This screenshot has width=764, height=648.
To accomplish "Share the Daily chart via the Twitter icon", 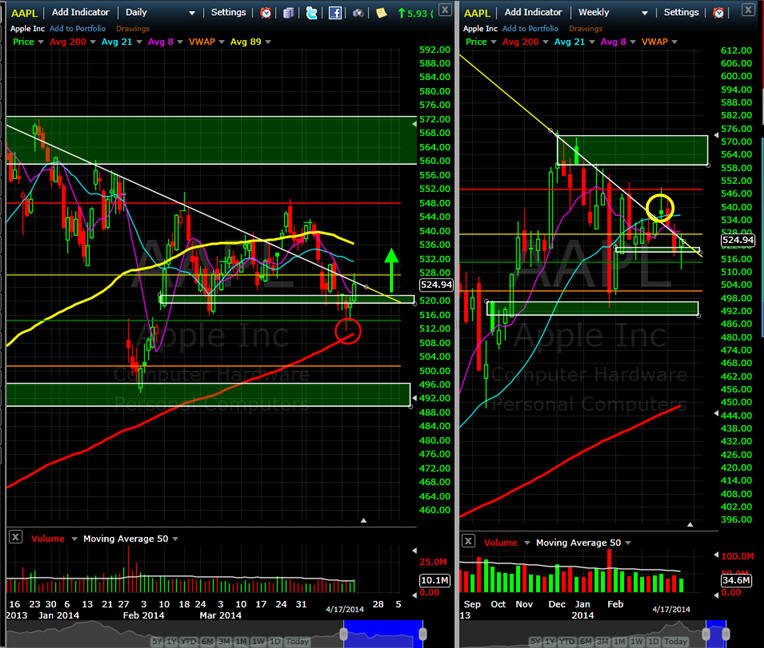I will tap(311, 13).
